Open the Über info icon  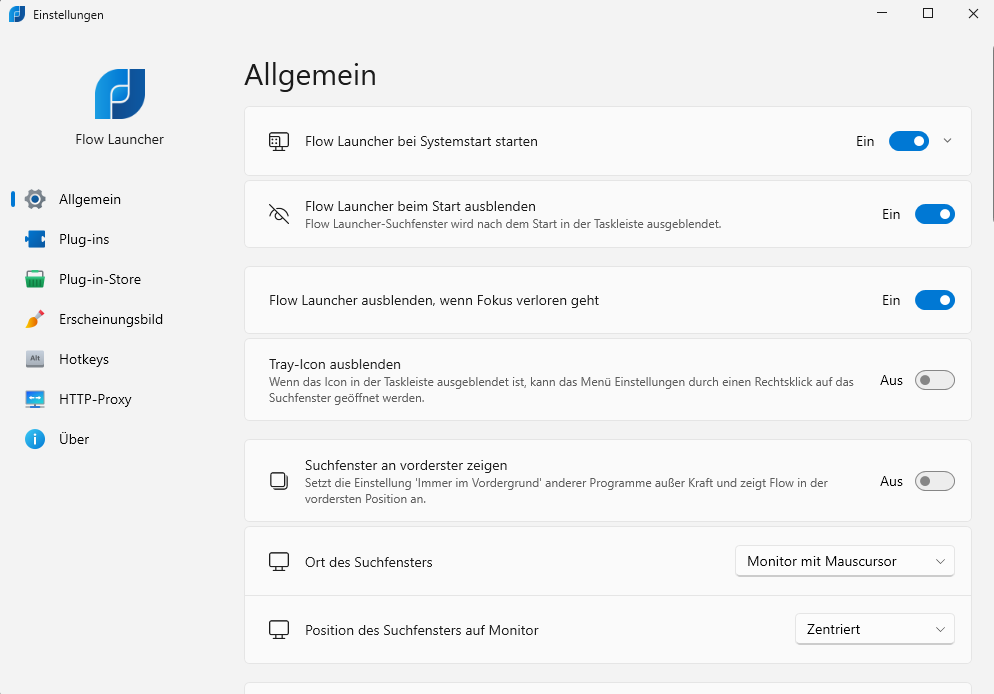pos(35,439)
